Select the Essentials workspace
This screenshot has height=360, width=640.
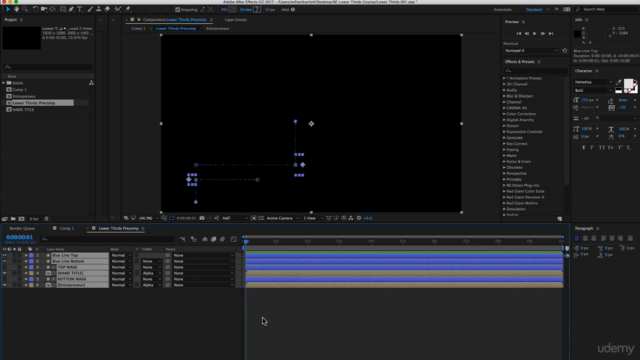click(x=503, y=9)
